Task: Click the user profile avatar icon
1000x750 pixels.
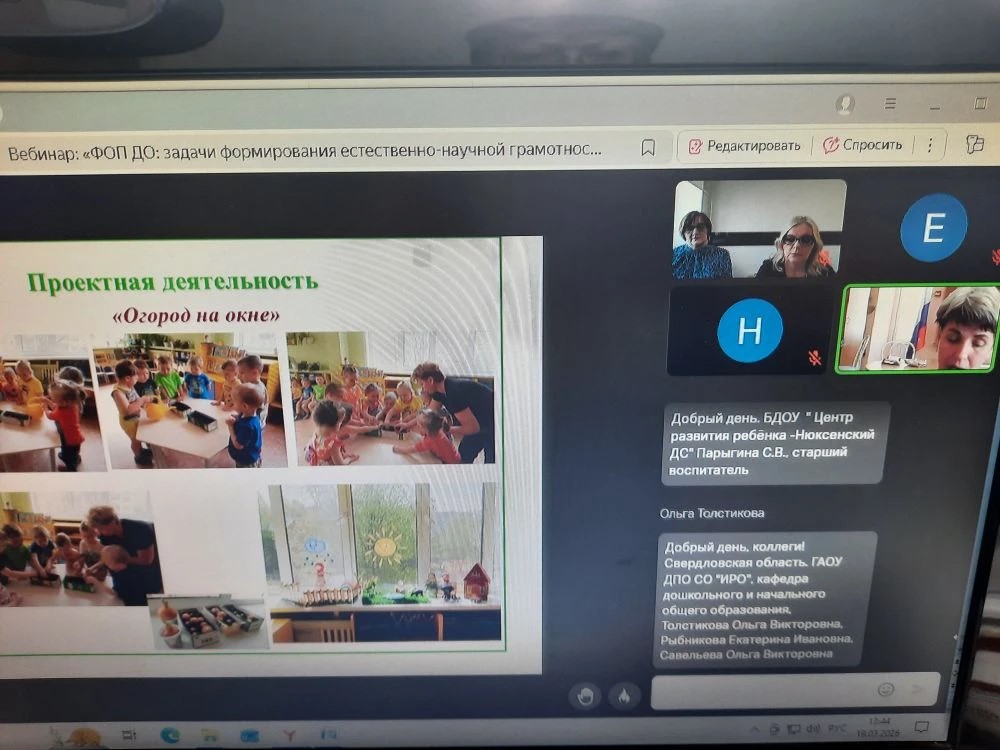Action: pyautogui.click(x=845, y=104)
